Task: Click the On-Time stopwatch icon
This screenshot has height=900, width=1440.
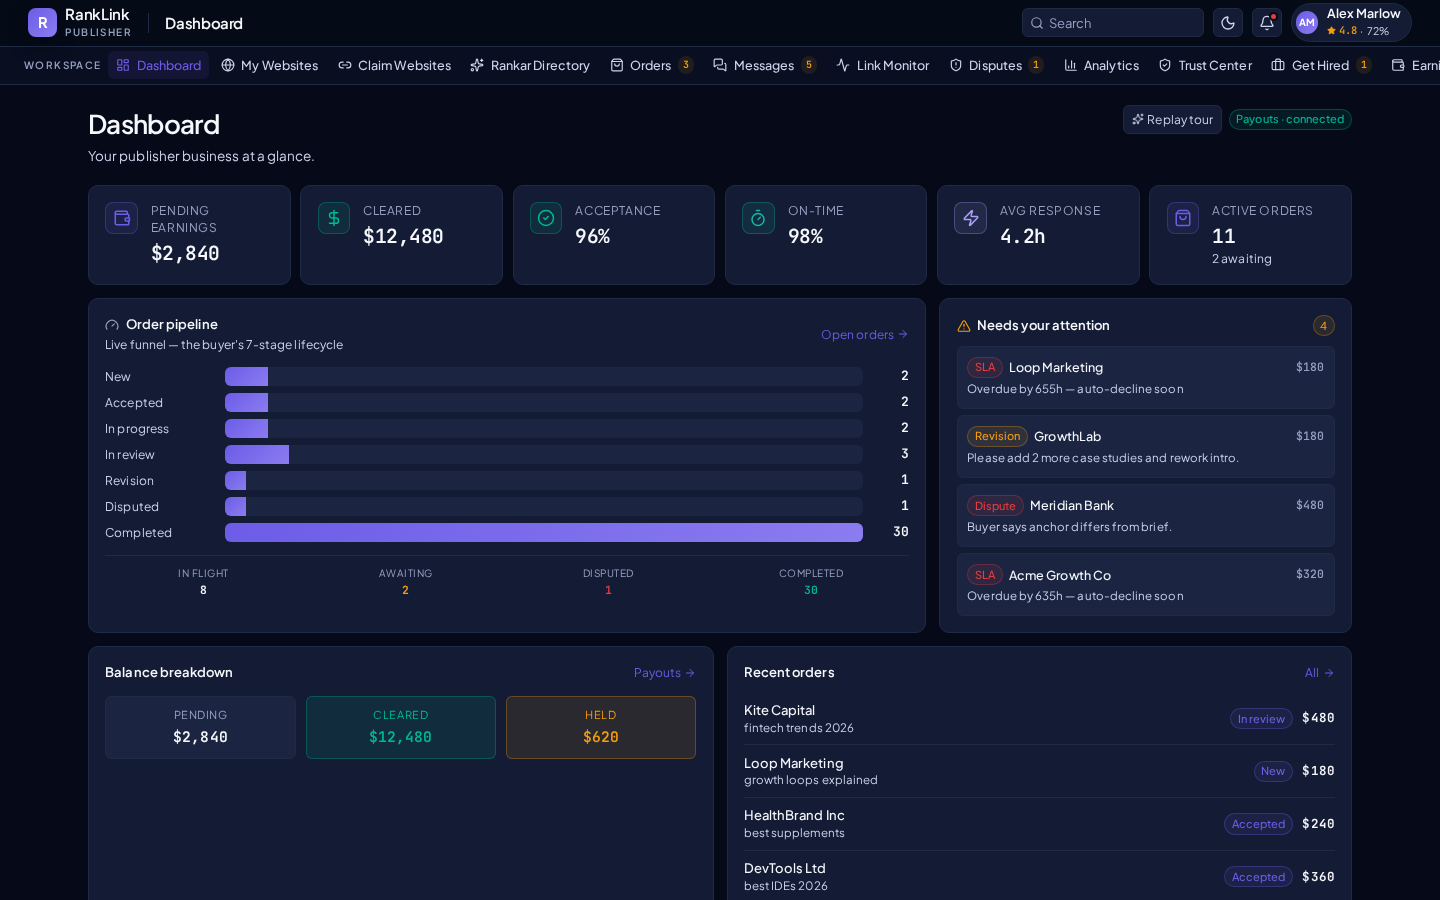Action: (758, 218)
